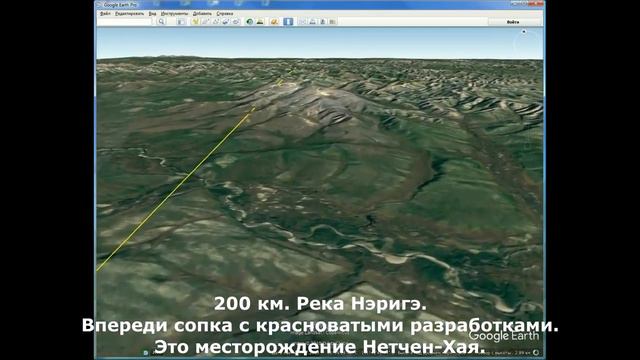Image resolution: width=640 pixels, height=360 pixels.
Task: Open the Добавить menu
Action: click(202, 13)
